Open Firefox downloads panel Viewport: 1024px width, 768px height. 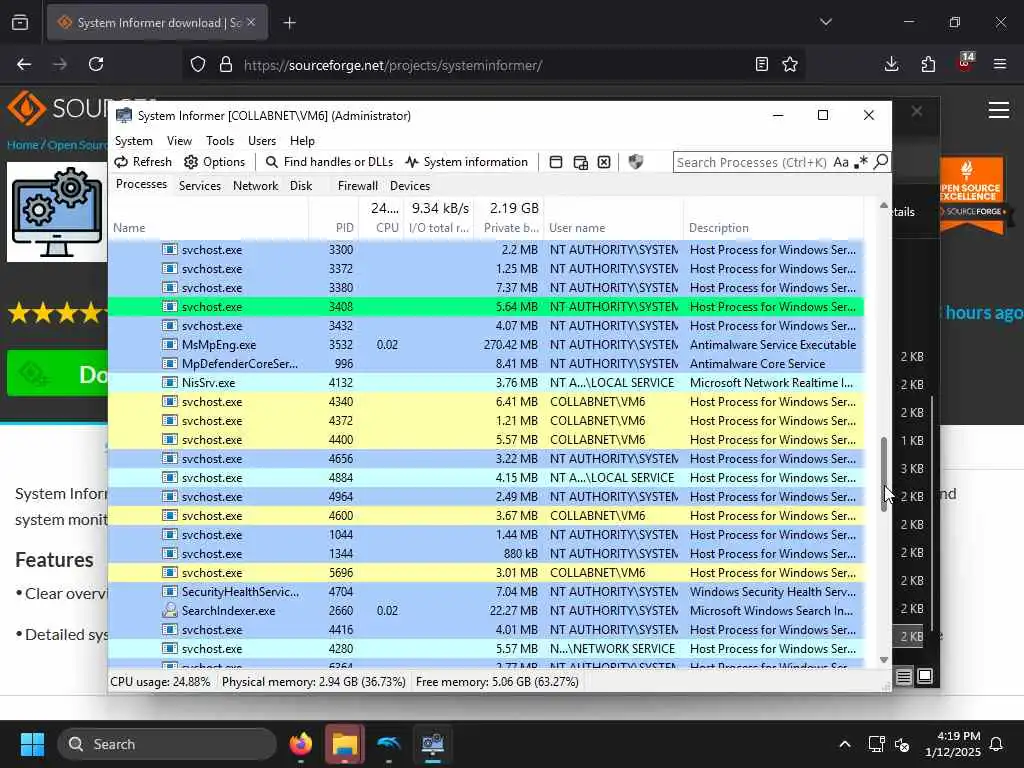tap(891, 64)
